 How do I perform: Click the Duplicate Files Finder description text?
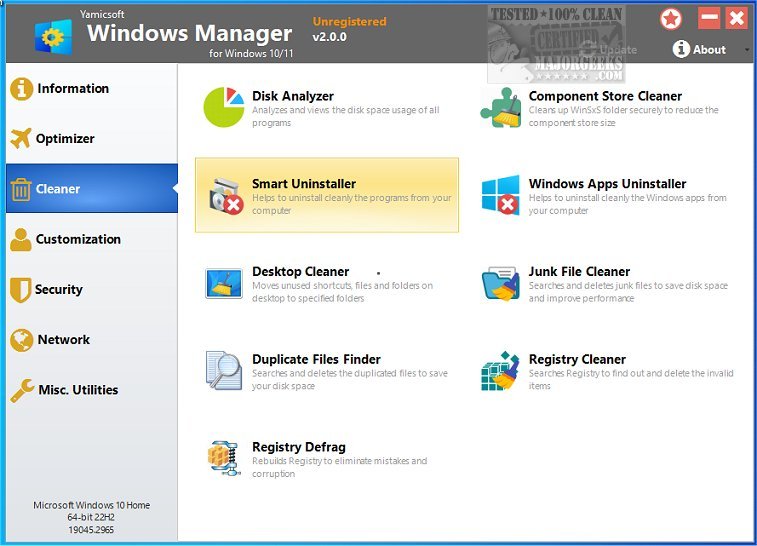pos(350,379)
